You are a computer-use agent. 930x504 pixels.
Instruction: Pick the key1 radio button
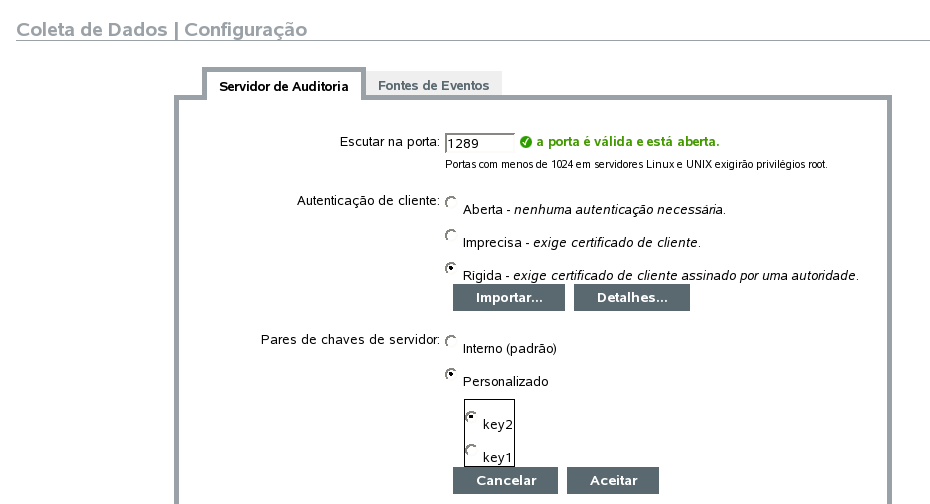coord(471,450)
